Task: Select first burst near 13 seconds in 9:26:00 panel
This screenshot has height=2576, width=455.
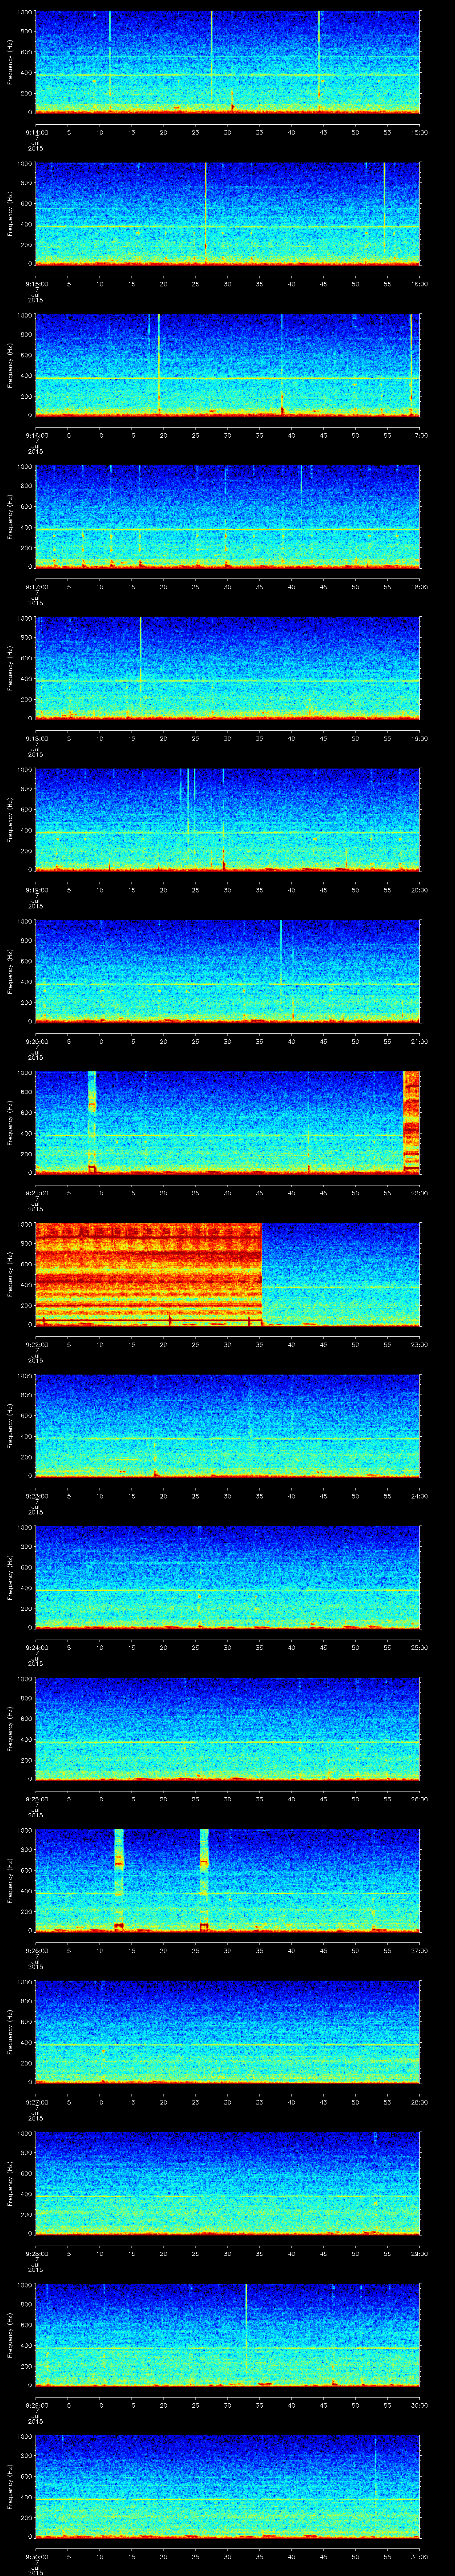Action: (x=119, y=1878)
